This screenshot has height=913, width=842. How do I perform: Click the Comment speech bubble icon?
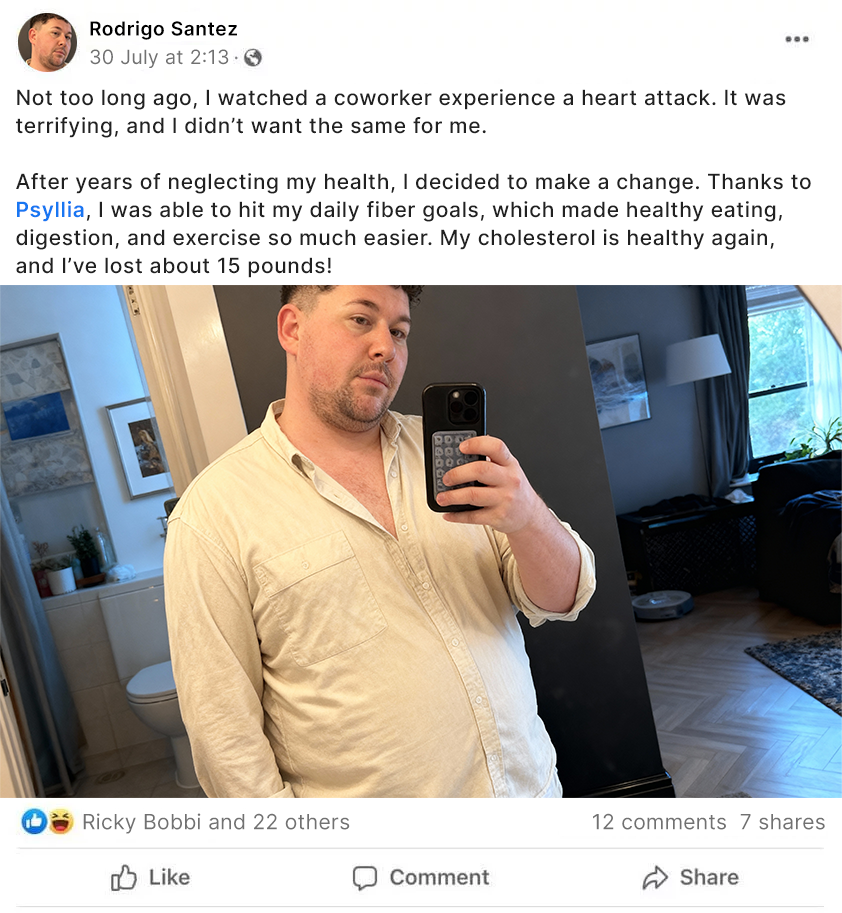pyautogui.click(x=365, y=877)
